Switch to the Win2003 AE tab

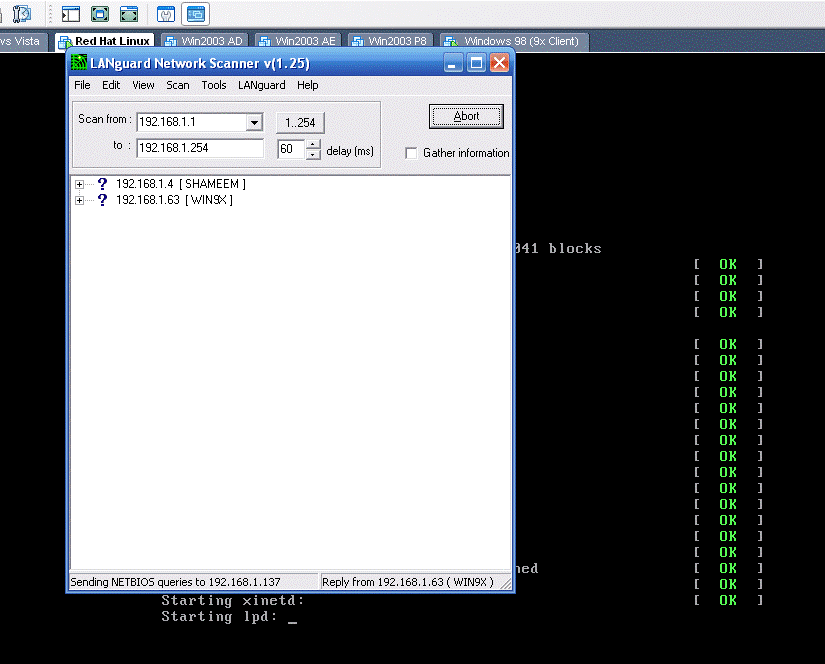[298, 41]
